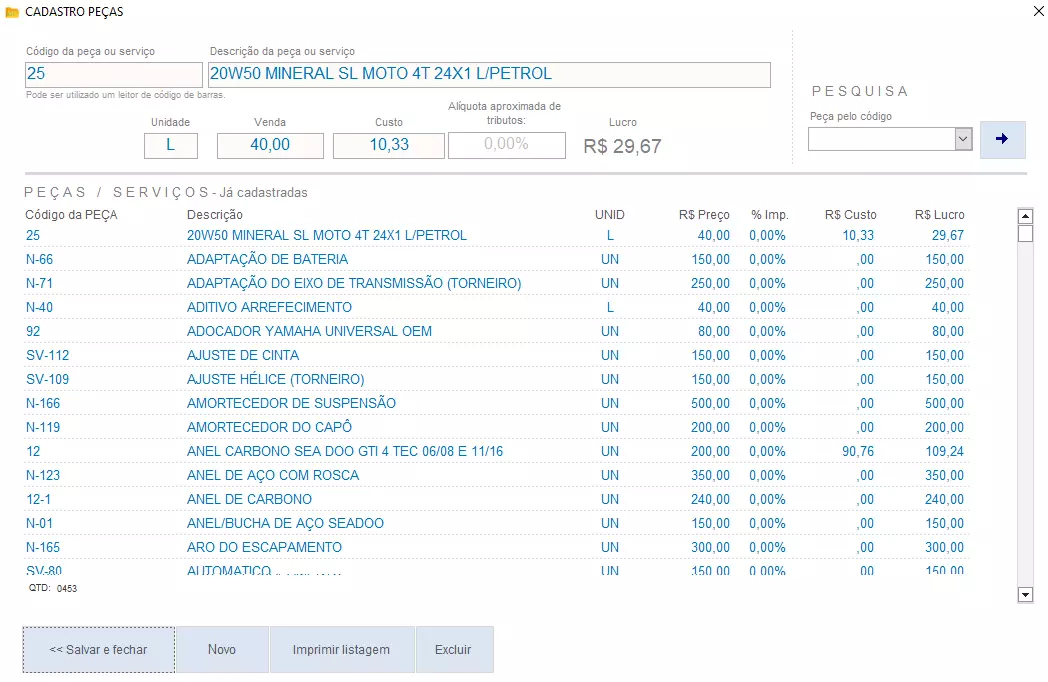Click part code 'N-166'
The height and width of the screenshot is (682, 1048).
click(x=43, y=404)
